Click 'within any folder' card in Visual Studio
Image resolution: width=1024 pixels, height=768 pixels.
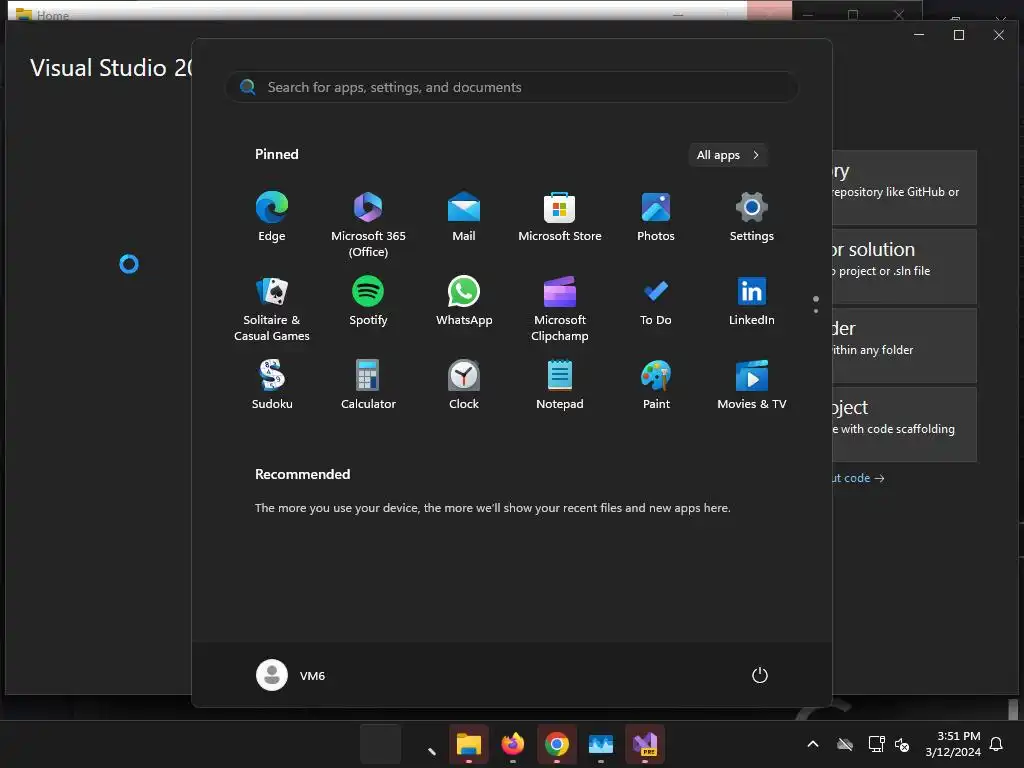click(904, 345)
